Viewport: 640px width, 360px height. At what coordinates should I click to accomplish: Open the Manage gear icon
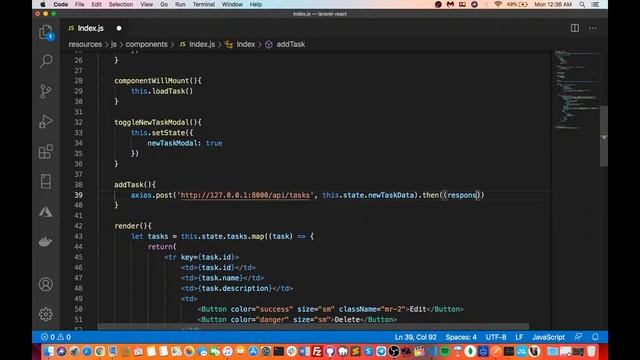click(x=46, y=314)
